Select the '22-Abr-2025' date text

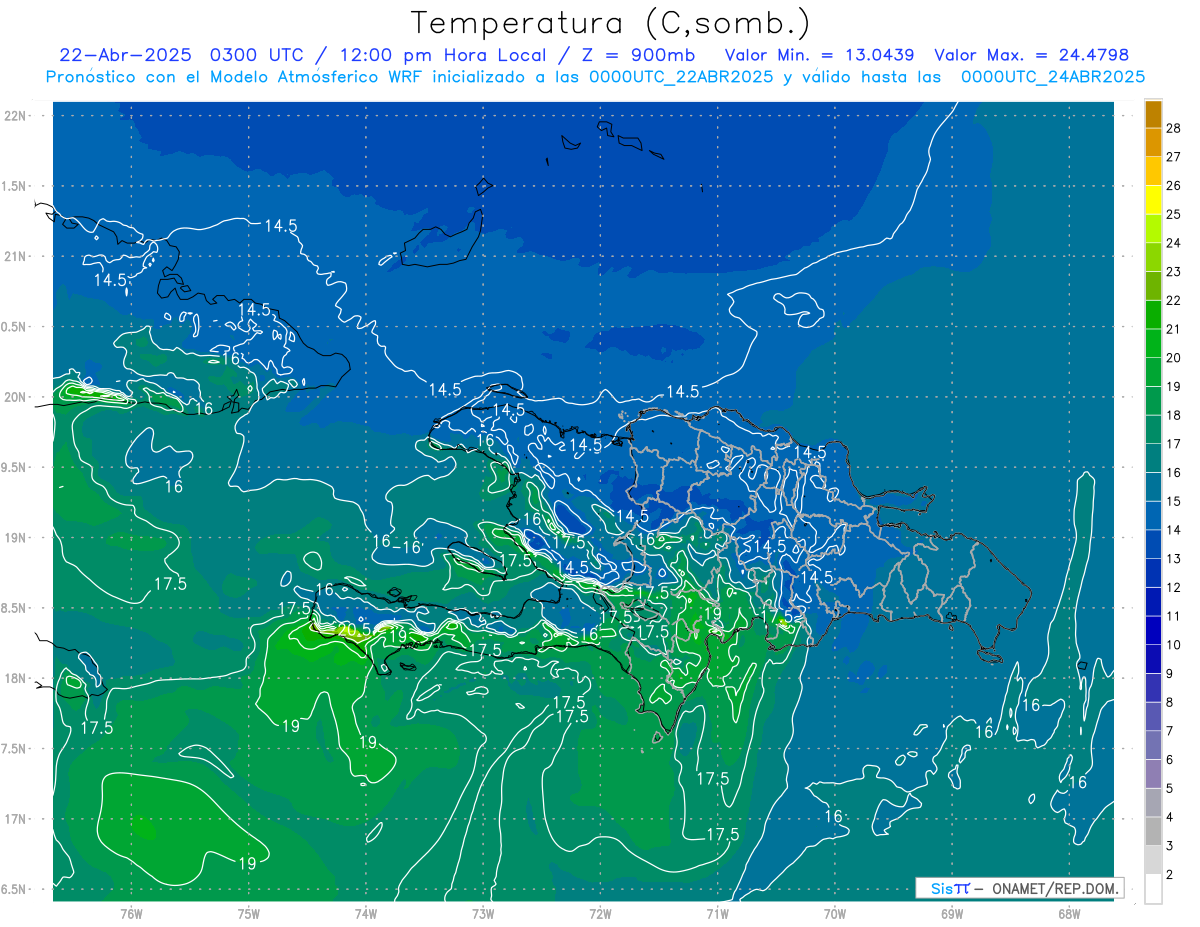126,55
